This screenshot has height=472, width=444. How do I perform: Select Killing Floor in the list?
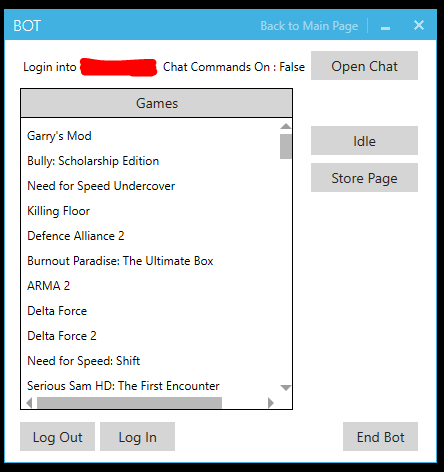(58, 211)
